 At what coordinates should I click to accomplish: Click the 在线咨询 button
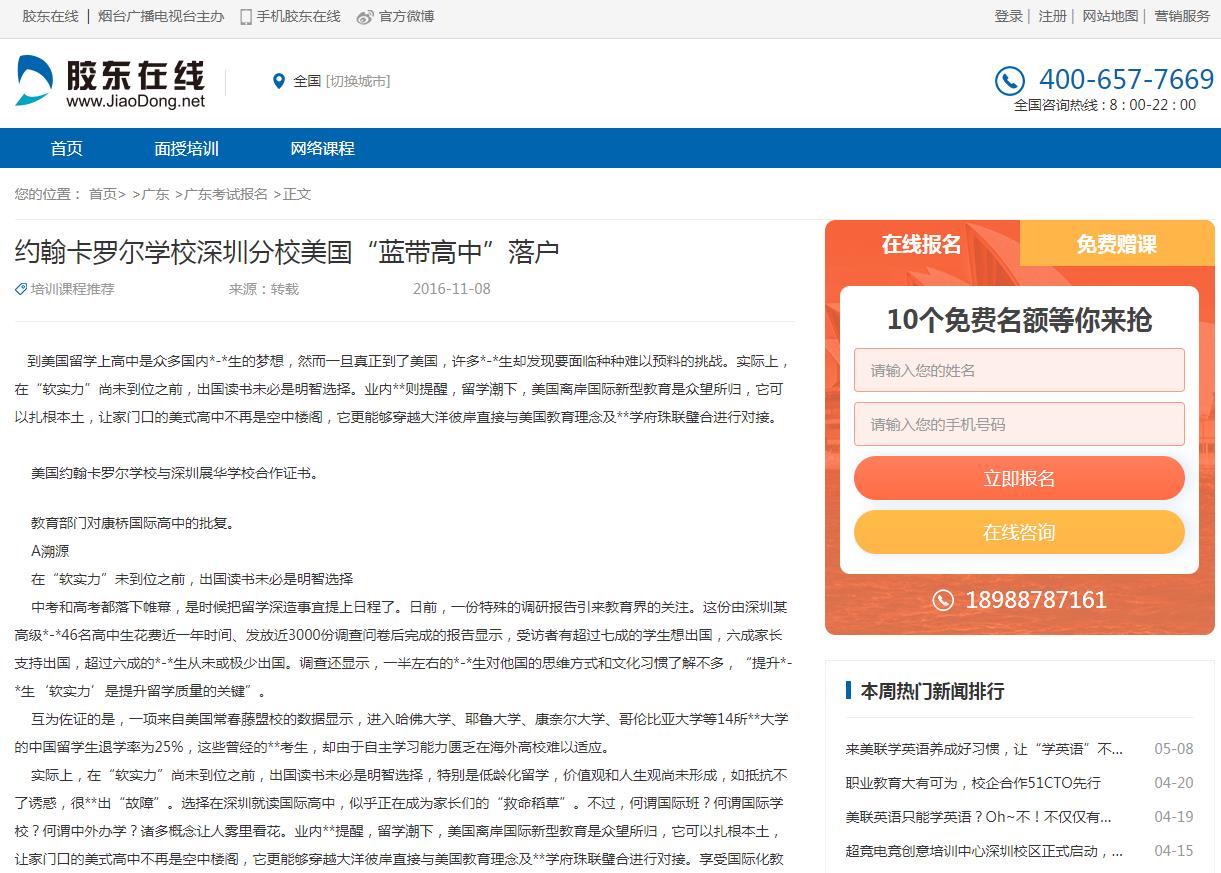tap(1019, 532)
